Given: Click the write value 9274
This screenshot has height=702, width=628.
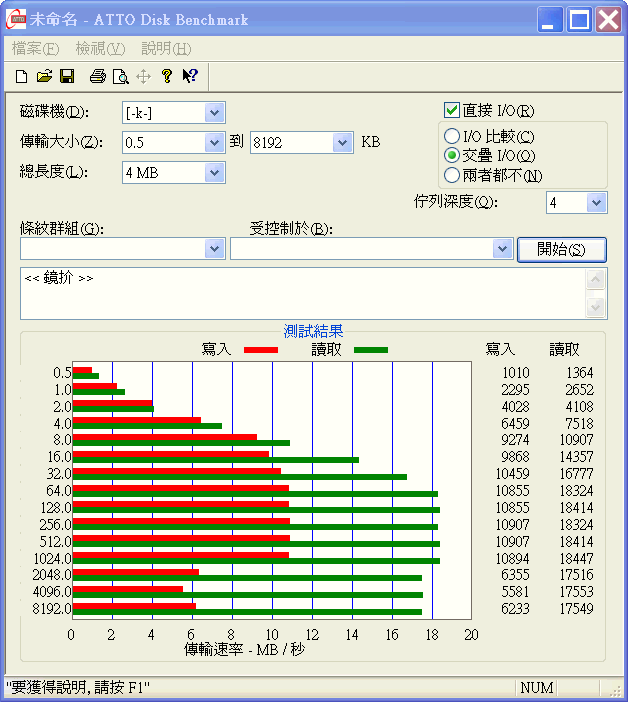Looking at the screenshot, I should (515, 440).
